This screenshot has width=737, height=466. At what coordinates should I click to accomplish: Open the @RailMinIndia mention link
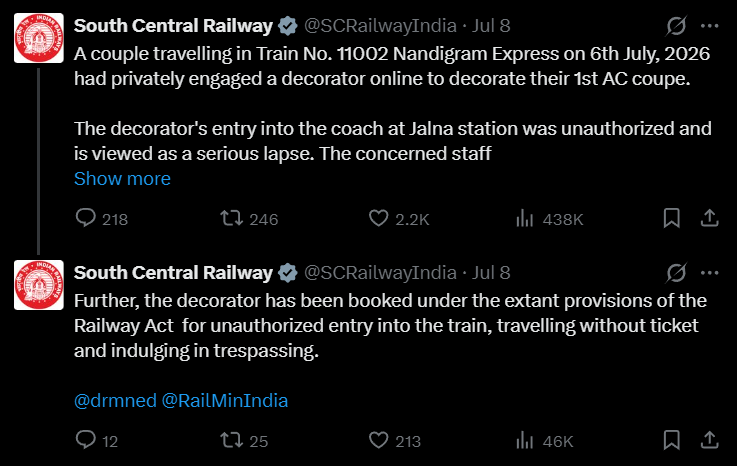tap(225, 401)
